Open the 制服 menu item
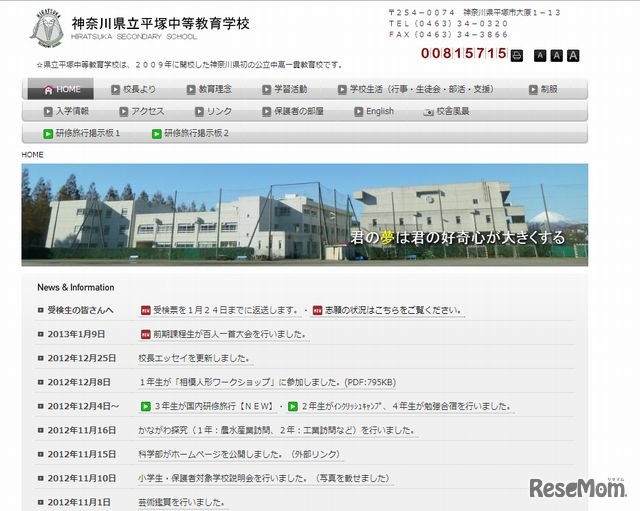 (x=543, y=89)
